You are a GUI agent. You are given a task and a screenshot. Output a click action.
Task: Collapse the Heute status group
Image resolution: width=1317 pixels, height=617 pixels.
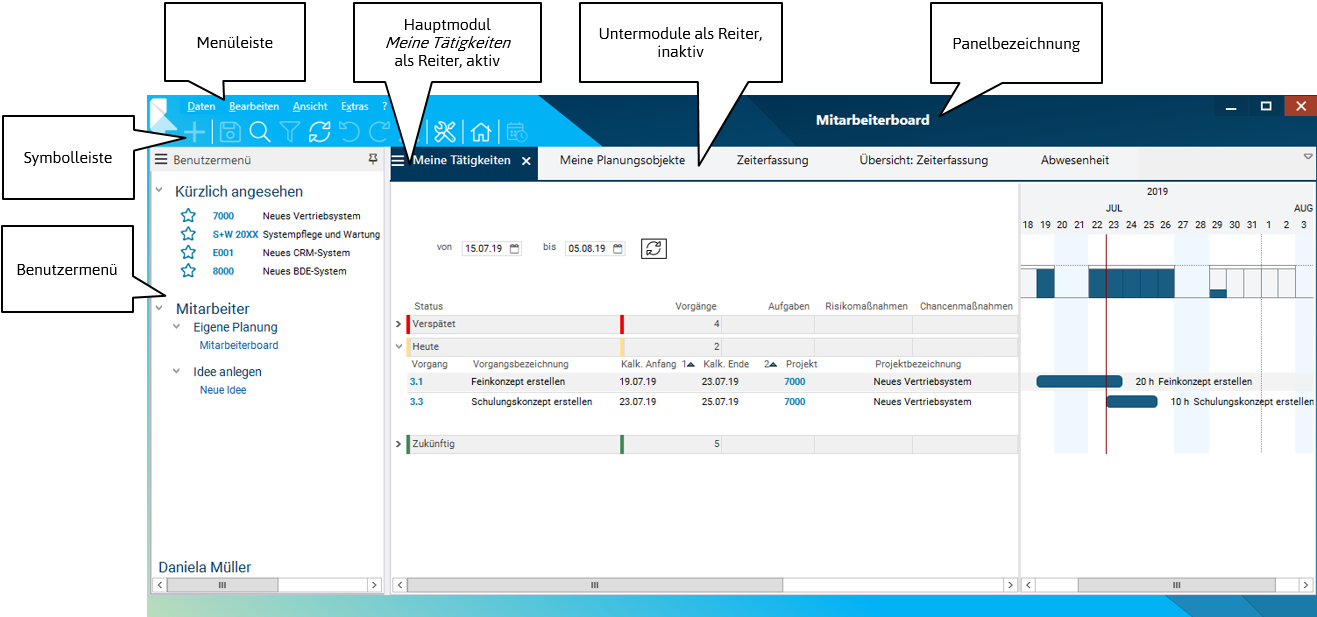(x=399, y=346)
